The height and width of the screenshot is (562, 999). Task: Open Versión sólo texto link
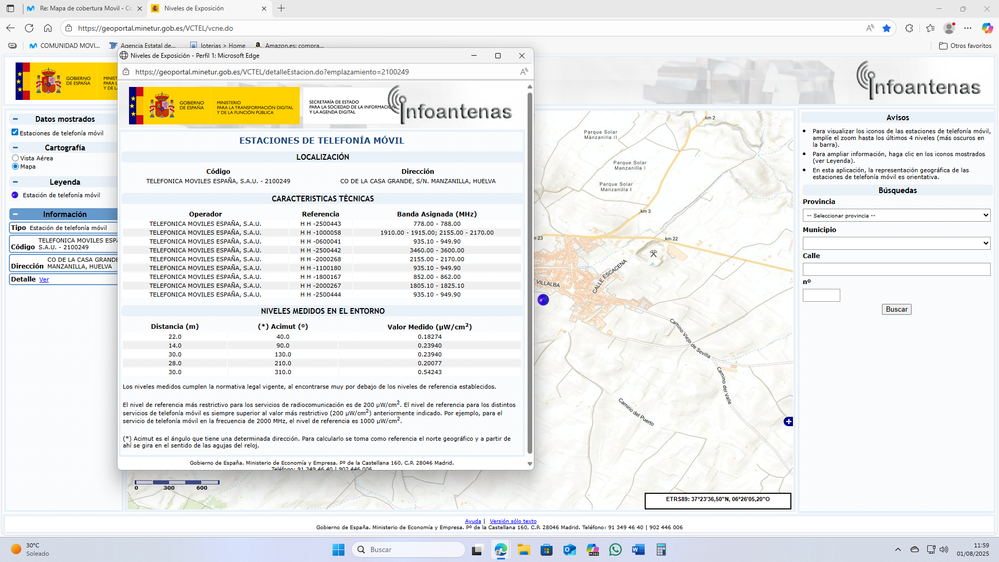[x=513, y=521]
